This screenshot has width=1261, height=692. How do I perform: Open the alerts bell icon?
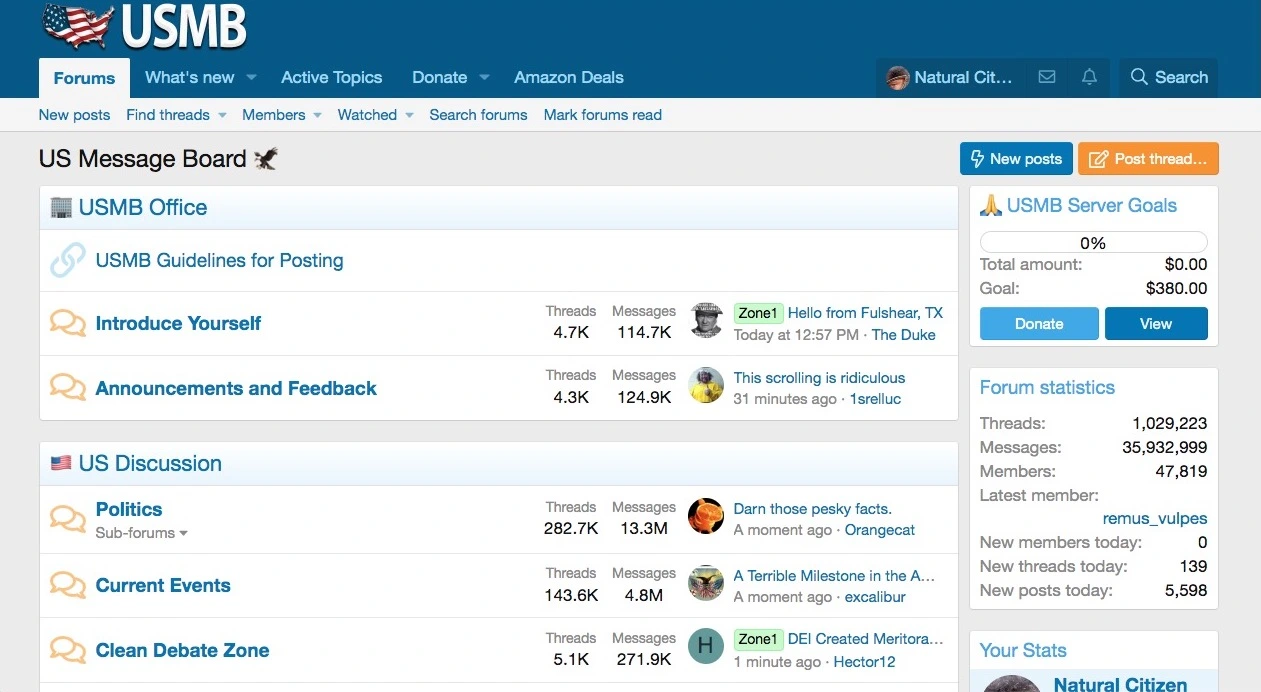(x=1089, y=77)
